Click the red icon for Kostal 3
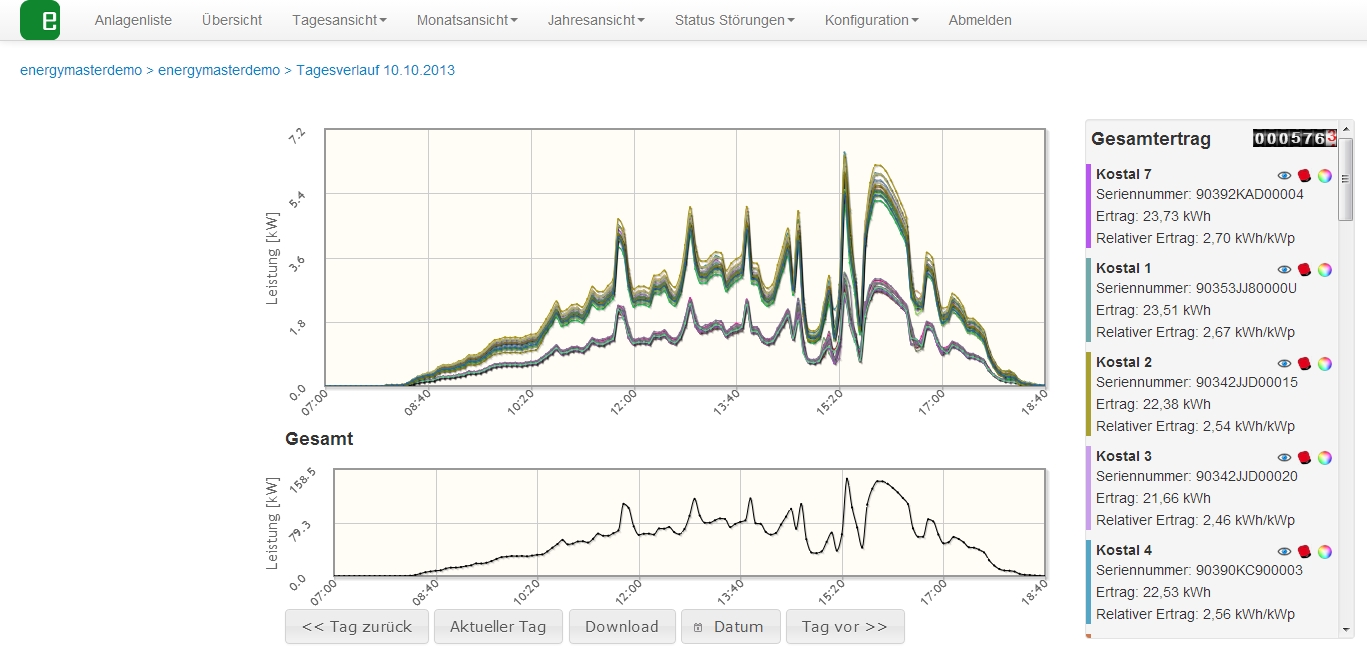 point(1304,458)
